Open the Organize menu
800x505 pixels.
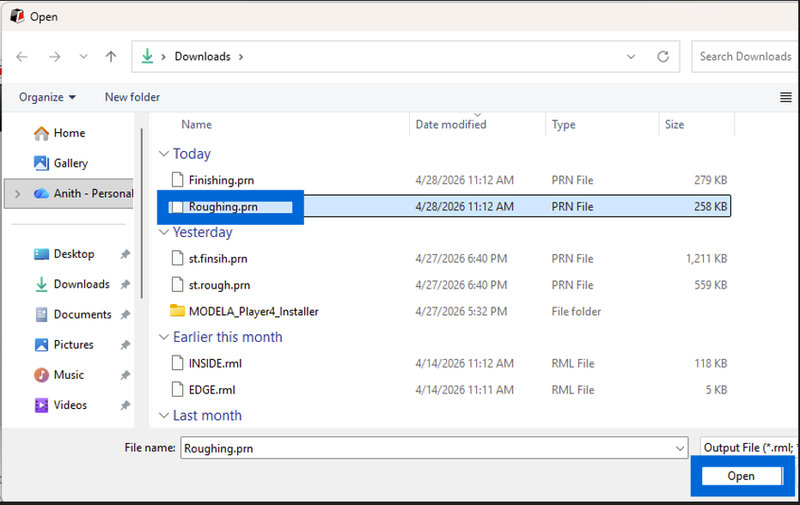[47, 97]
